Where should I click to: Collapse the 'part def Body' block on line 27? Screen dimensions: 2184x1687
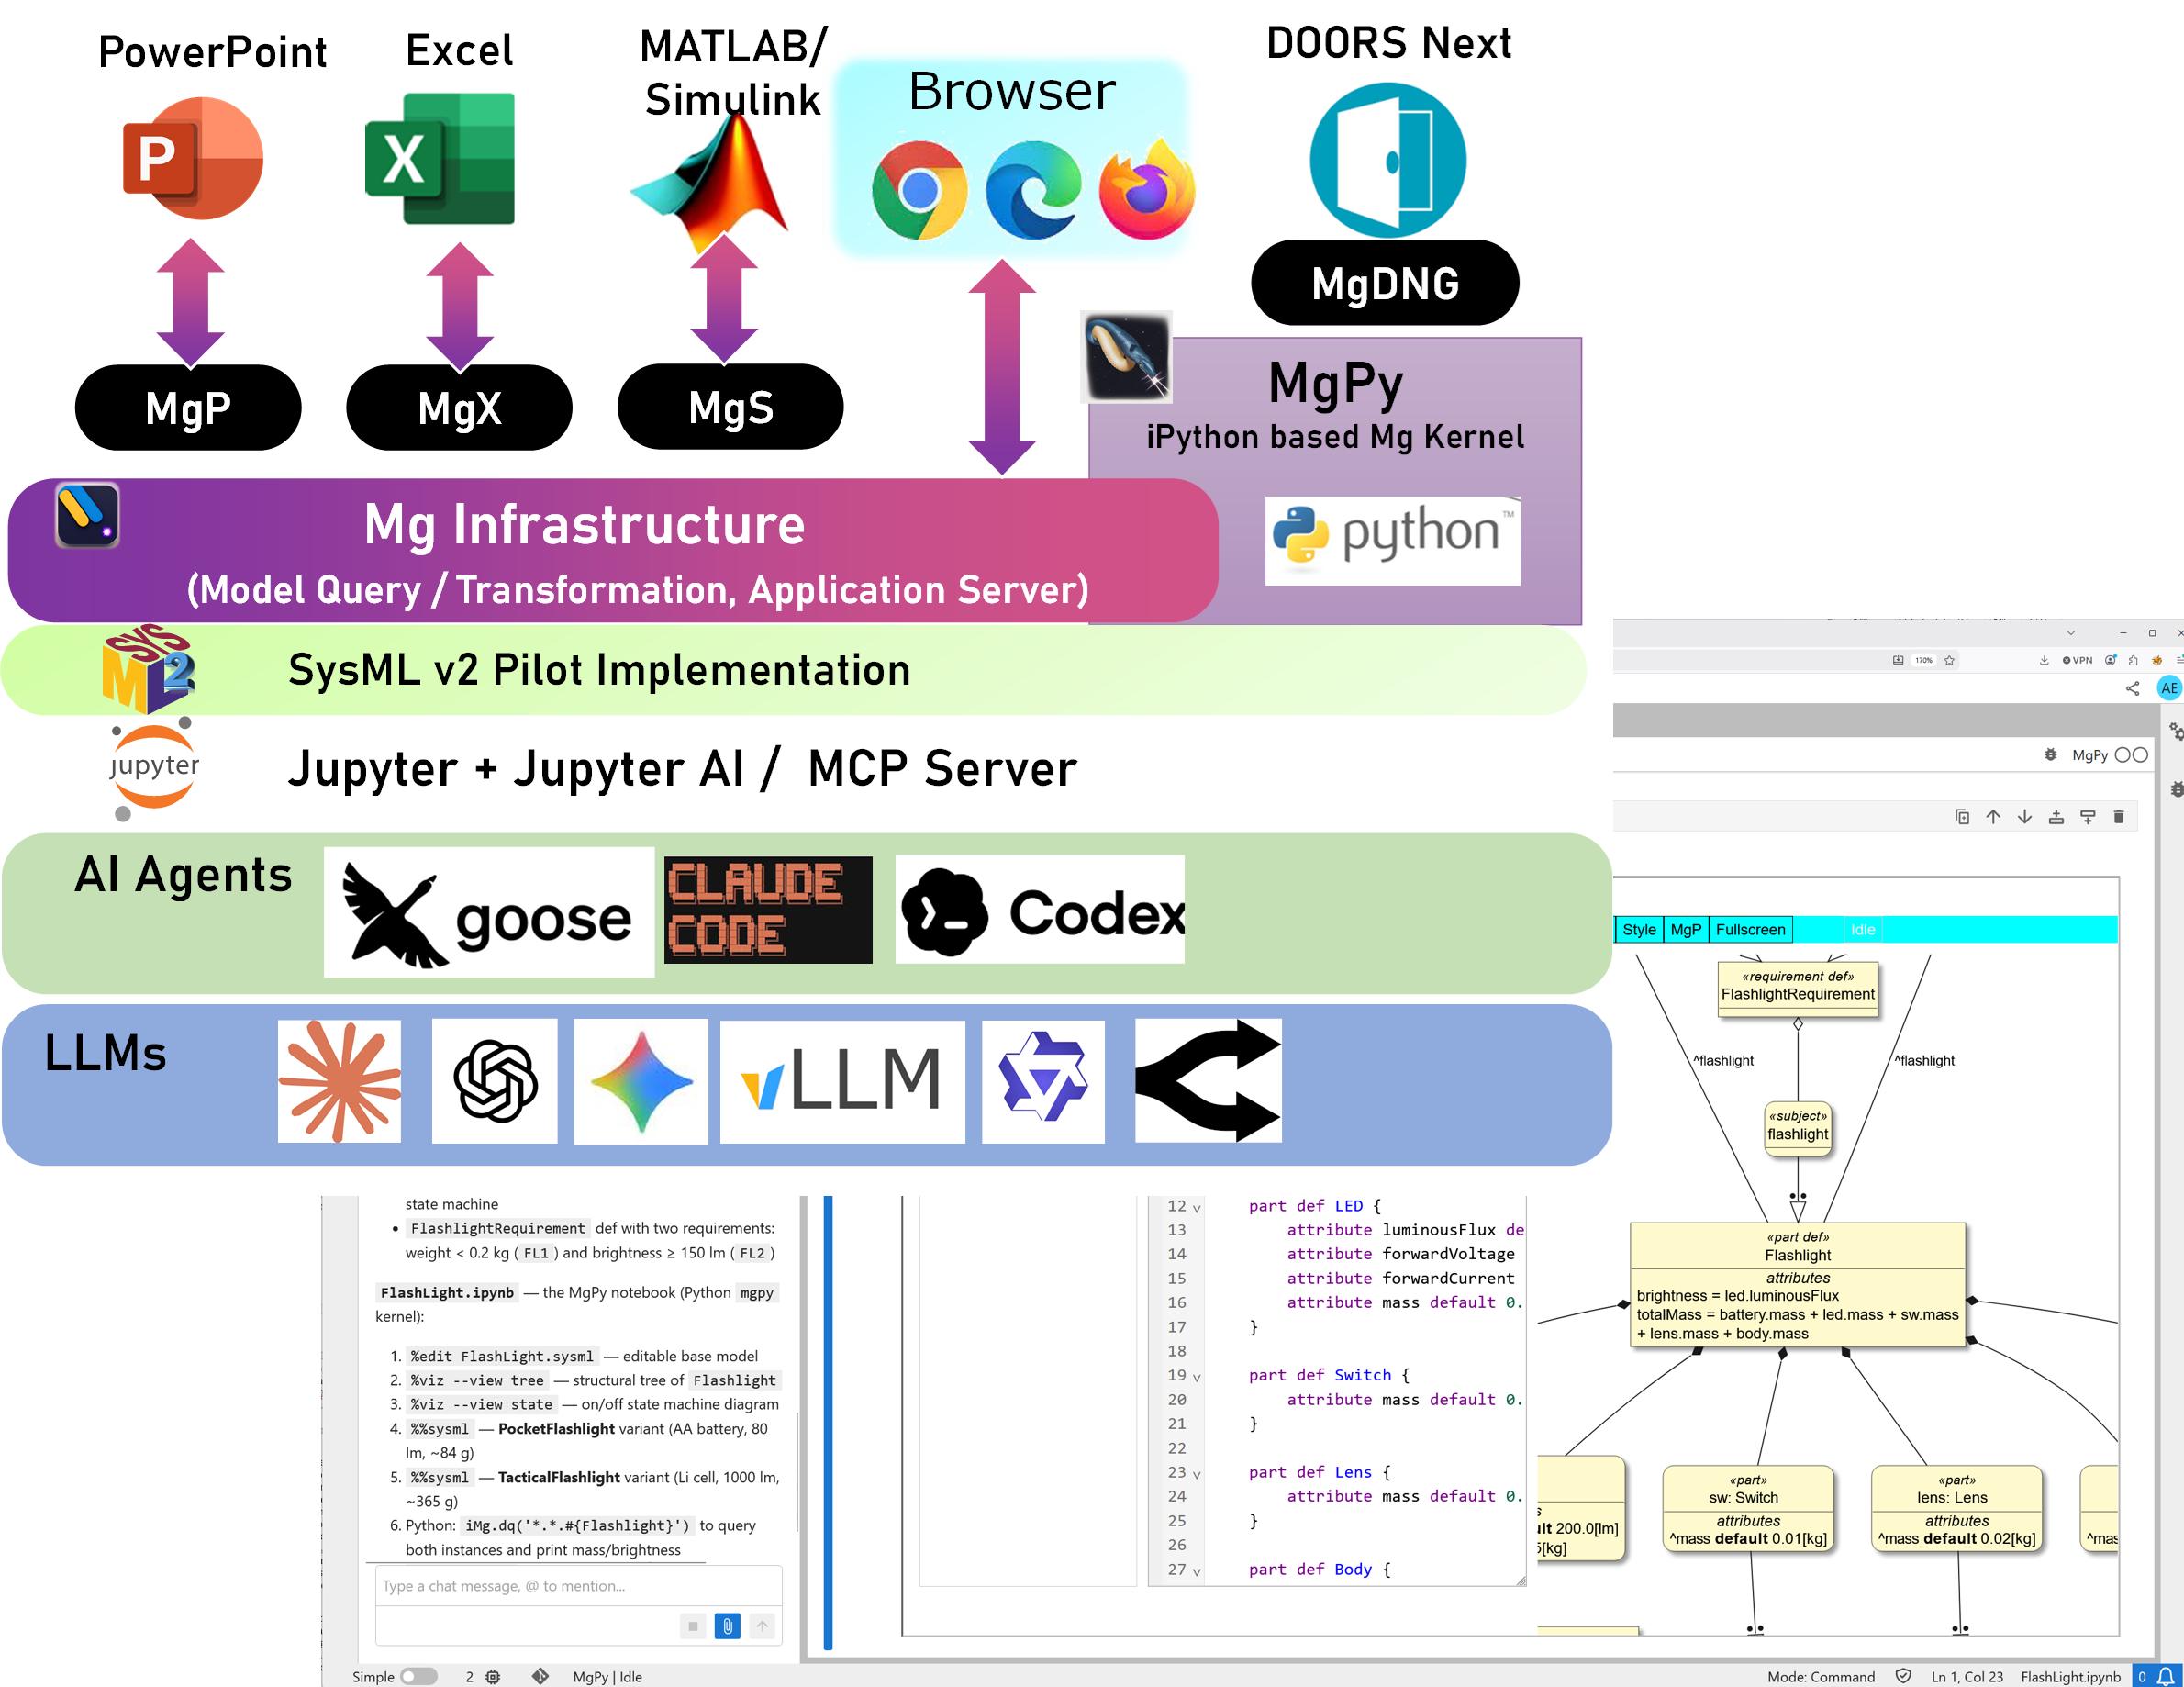[1197, 1571]
